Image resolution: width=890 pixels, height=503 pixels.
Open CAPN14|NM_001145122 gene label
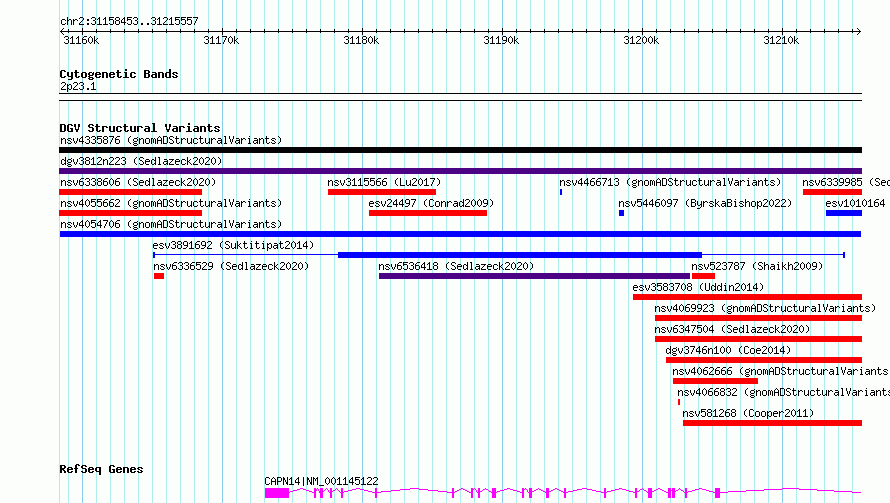(321, 481)
